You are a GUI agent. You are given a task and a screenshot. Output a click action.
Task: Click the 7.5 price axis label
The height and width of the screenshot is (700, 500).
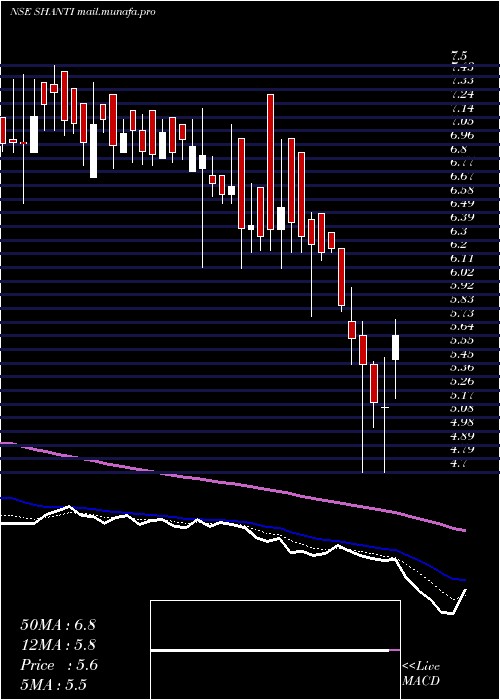pos(459,57)
